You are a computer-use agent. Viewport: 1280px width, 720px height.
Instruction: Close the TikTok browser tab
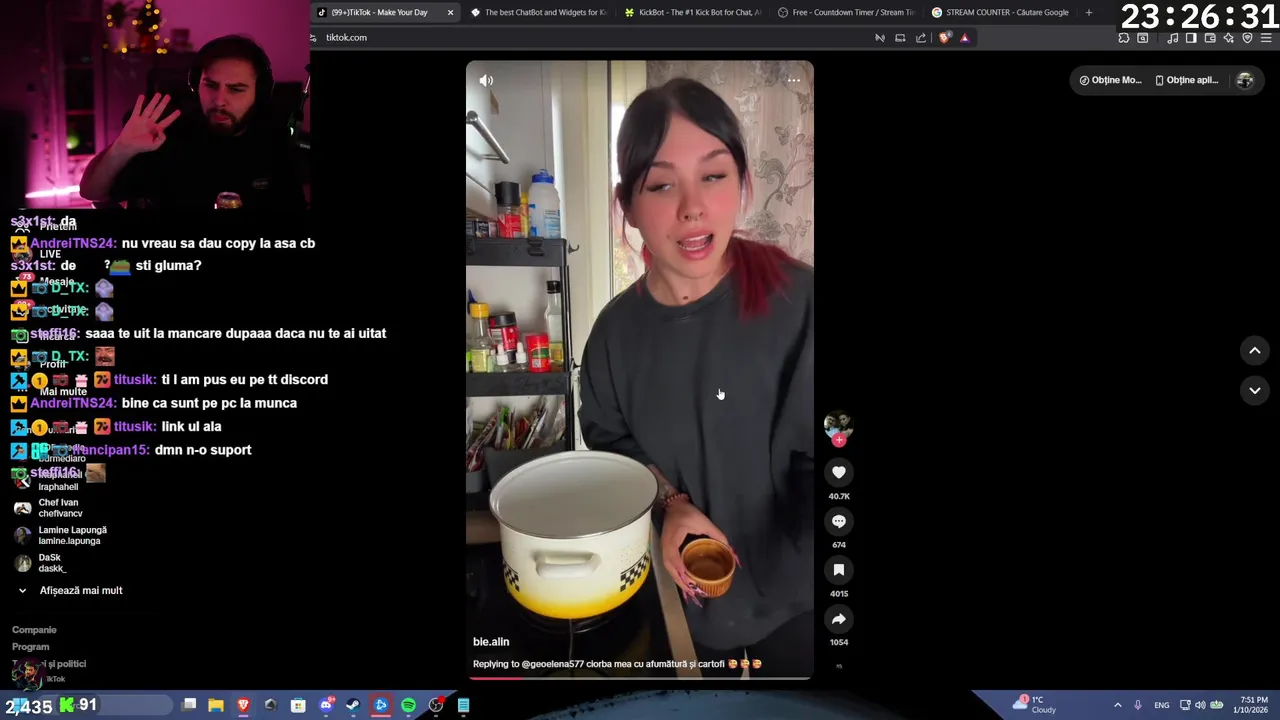[450, 12]
